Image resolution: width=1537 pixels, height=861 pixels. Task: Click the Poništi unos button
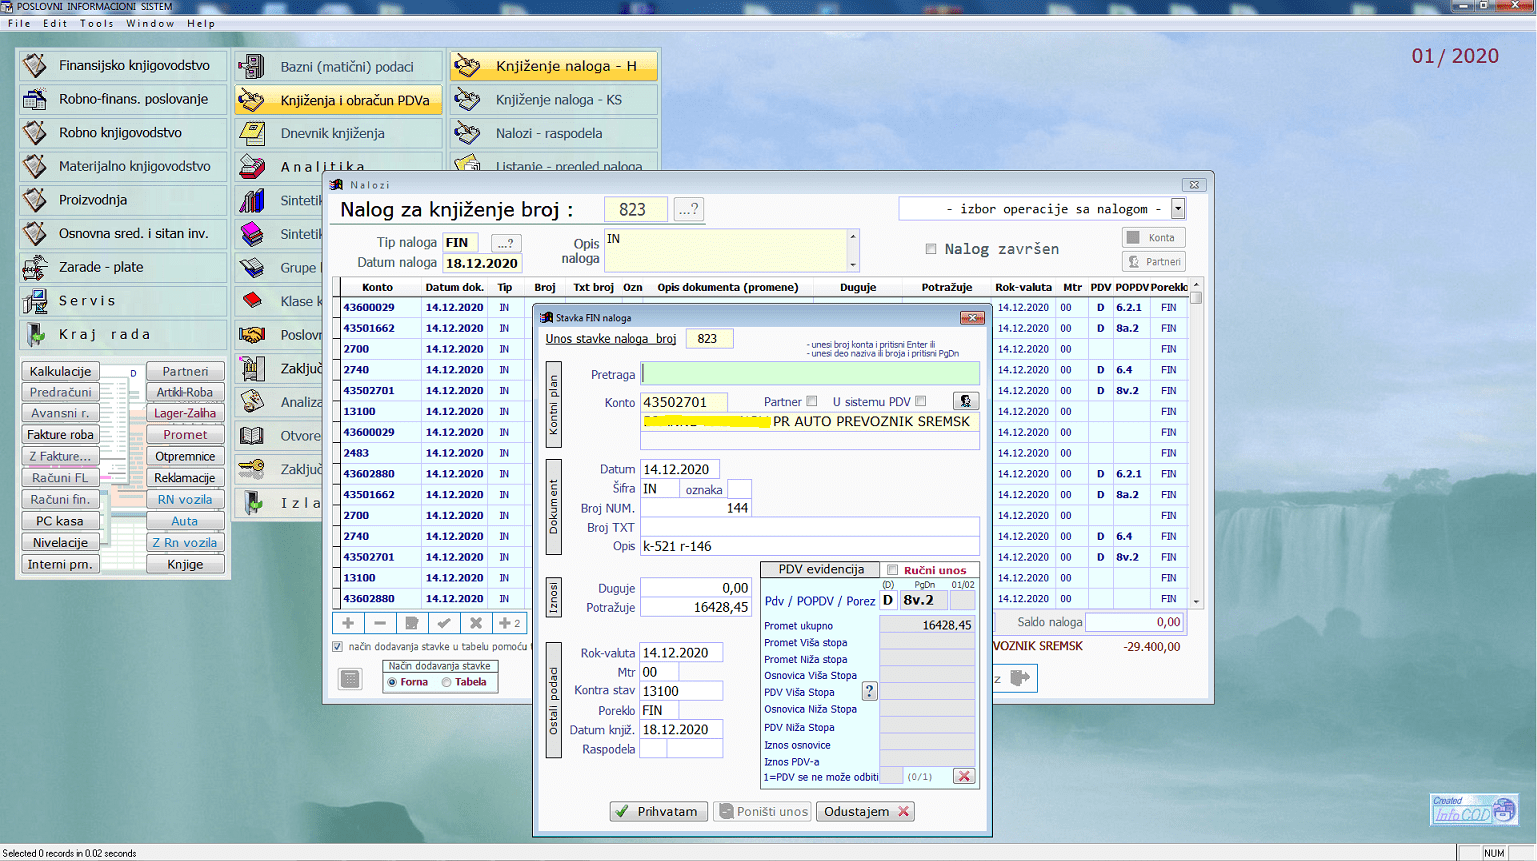tap(763, 811)
